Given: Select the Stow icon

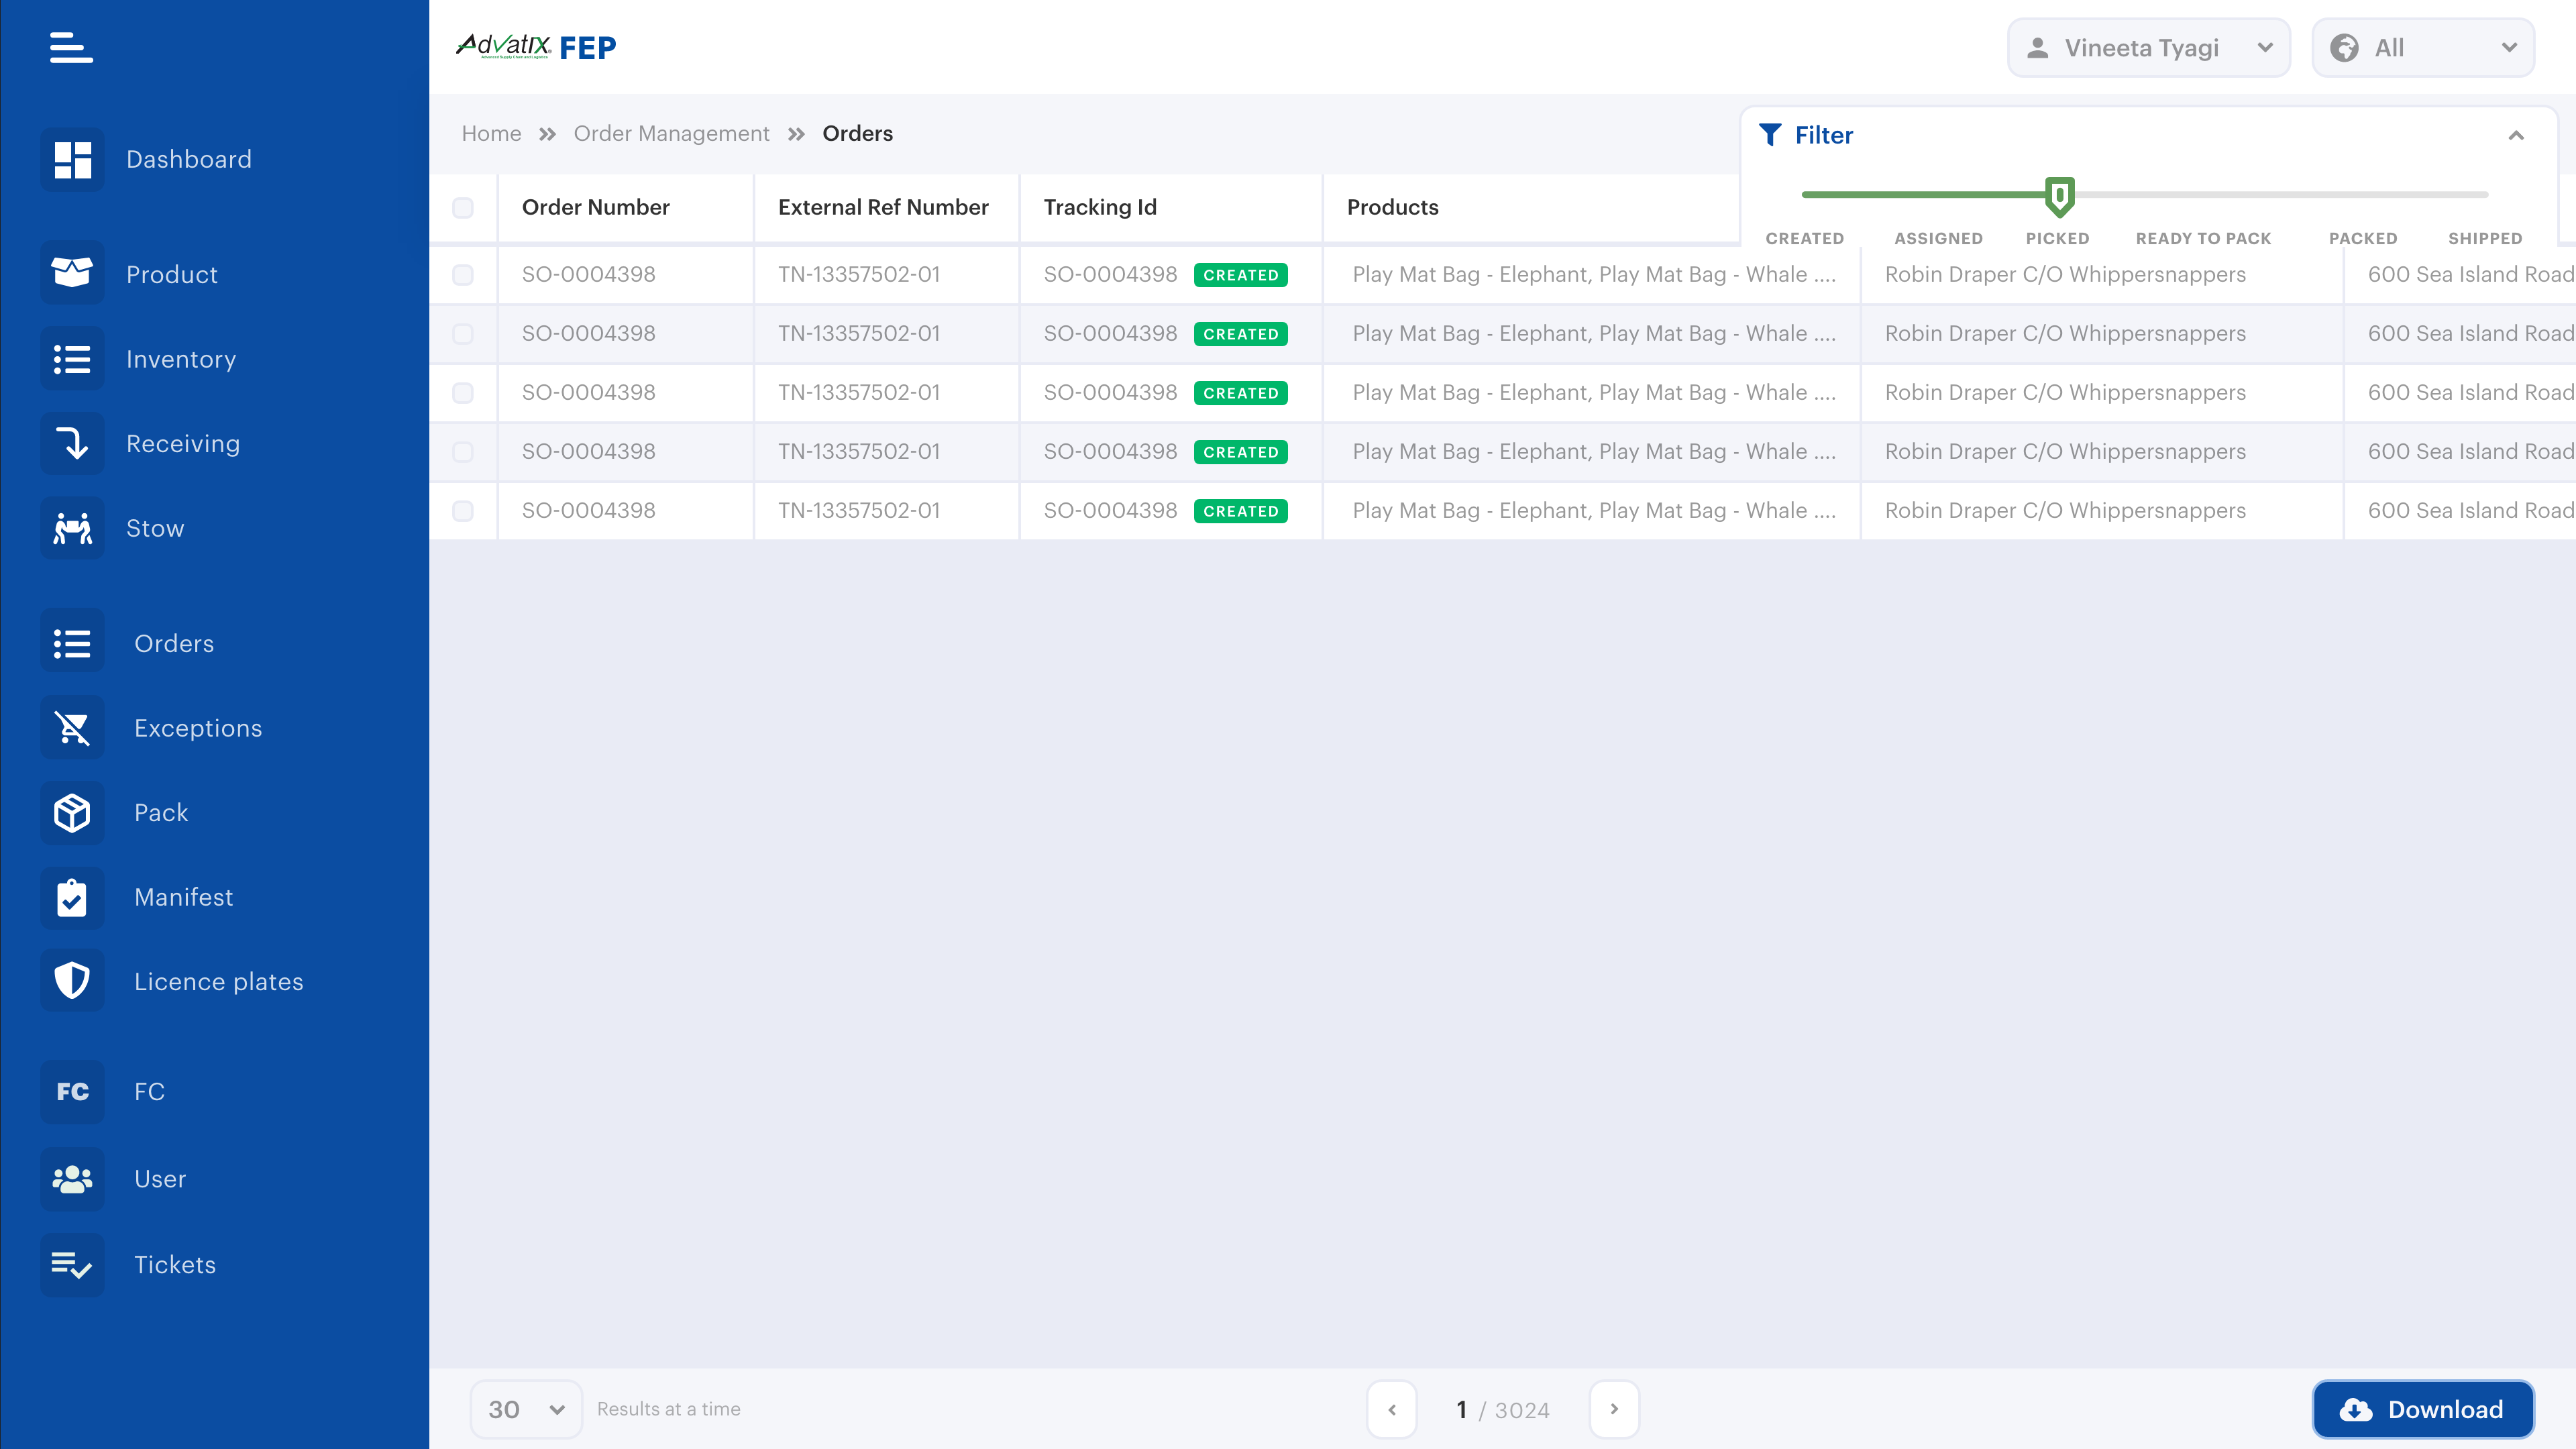Looking at the screenshot, I should coord(71,527).
